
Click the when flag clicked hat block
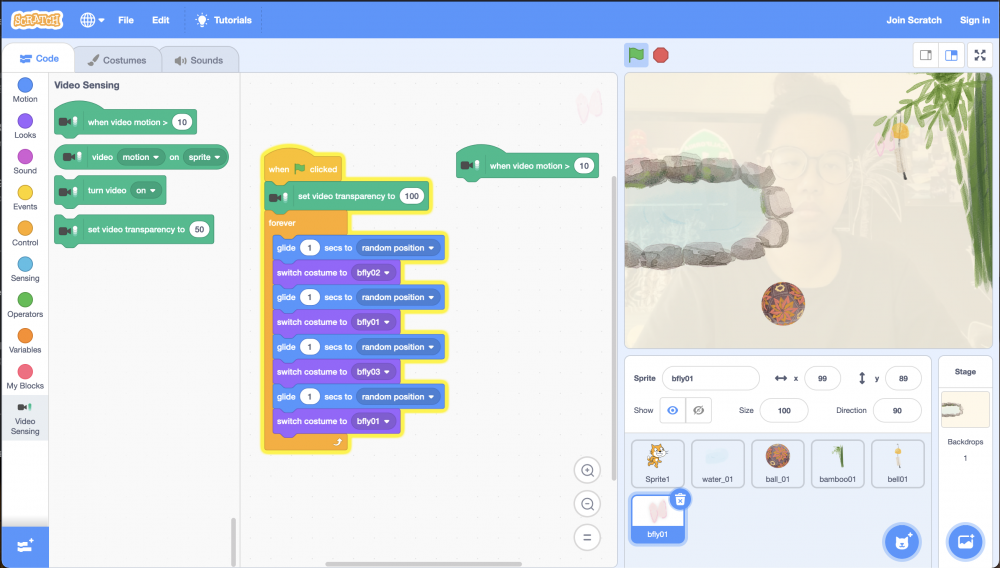[303, 167]
